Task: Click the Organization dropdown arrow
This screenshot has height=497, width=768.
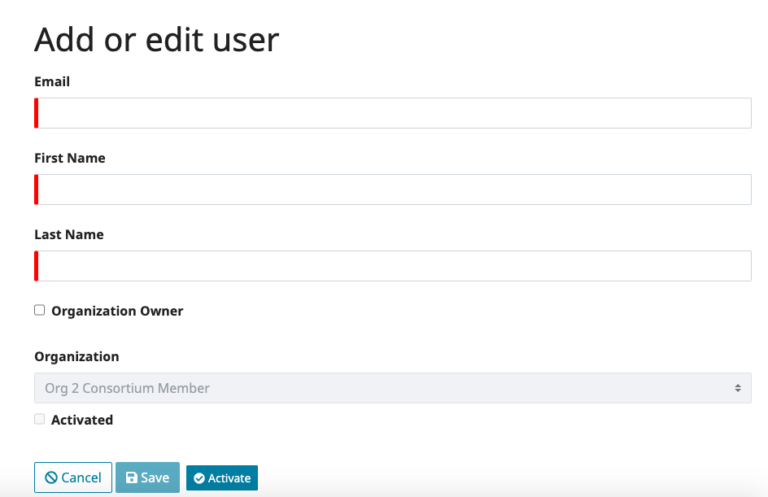Action: tap(737, 388)
